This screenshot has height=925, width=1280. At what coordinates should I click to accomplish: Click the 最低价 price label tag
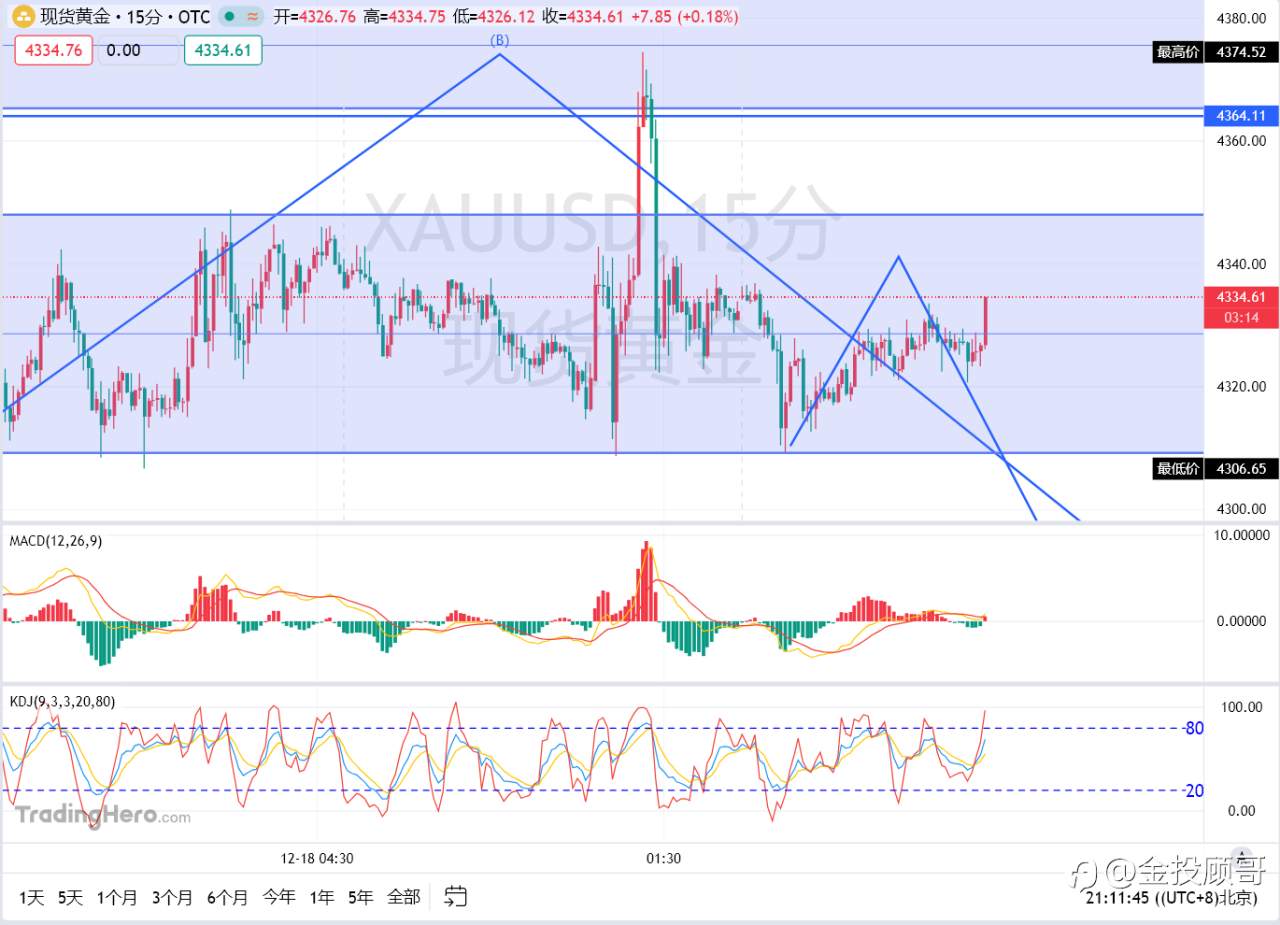click(1177, 468)
